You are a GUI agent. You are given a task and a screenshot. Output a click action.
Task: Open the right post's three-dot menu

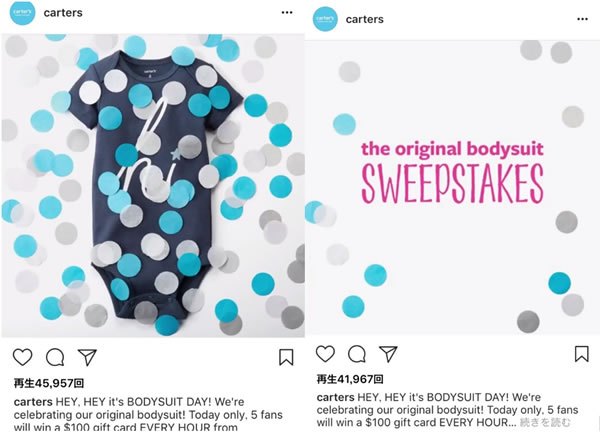[582, 19]
